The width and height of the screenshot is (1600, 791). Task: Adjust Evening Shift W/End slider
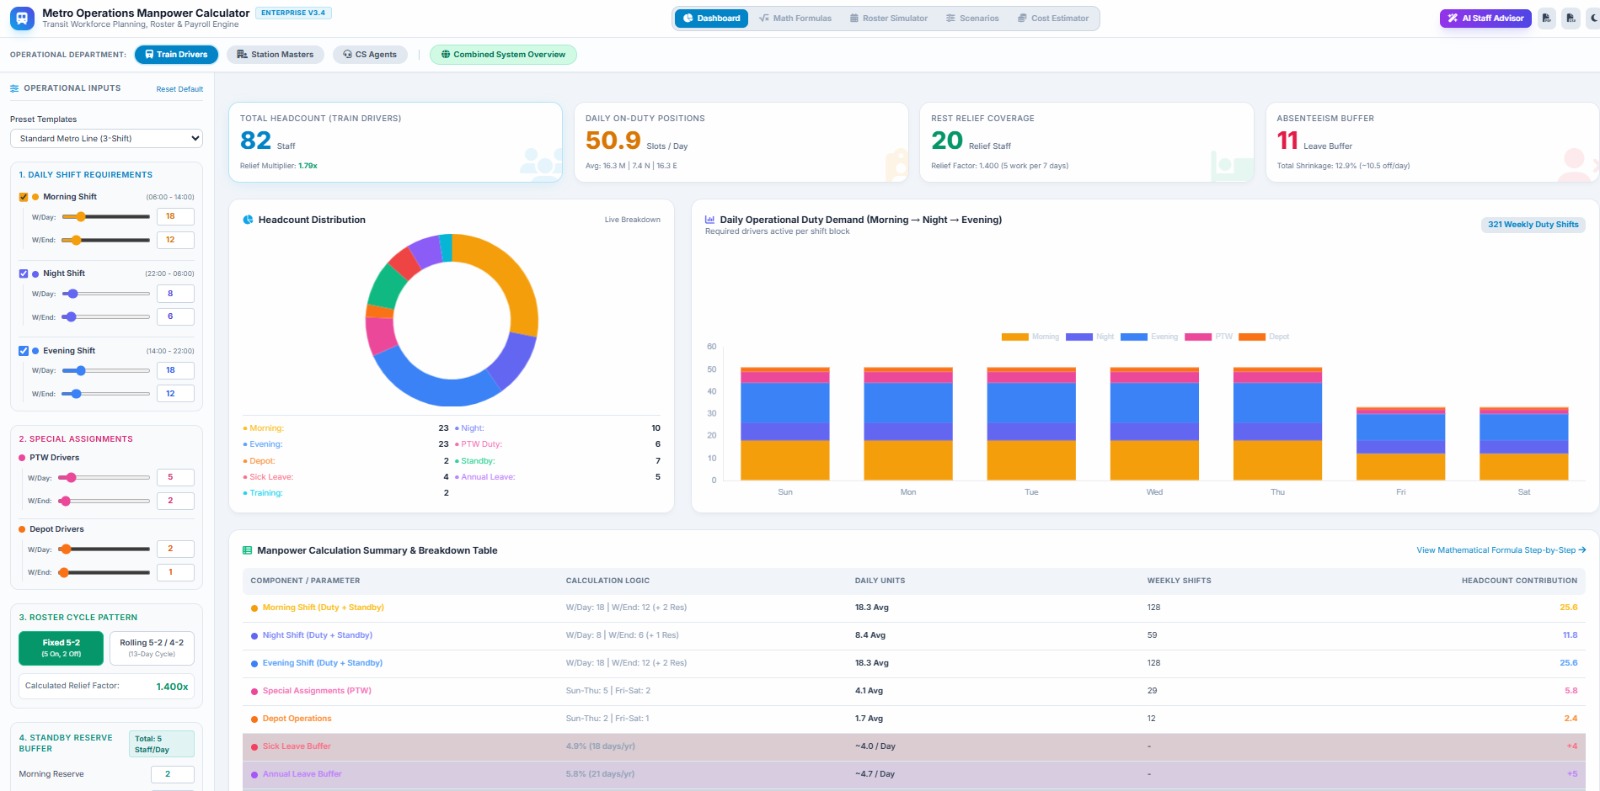[x=105, y=394]
